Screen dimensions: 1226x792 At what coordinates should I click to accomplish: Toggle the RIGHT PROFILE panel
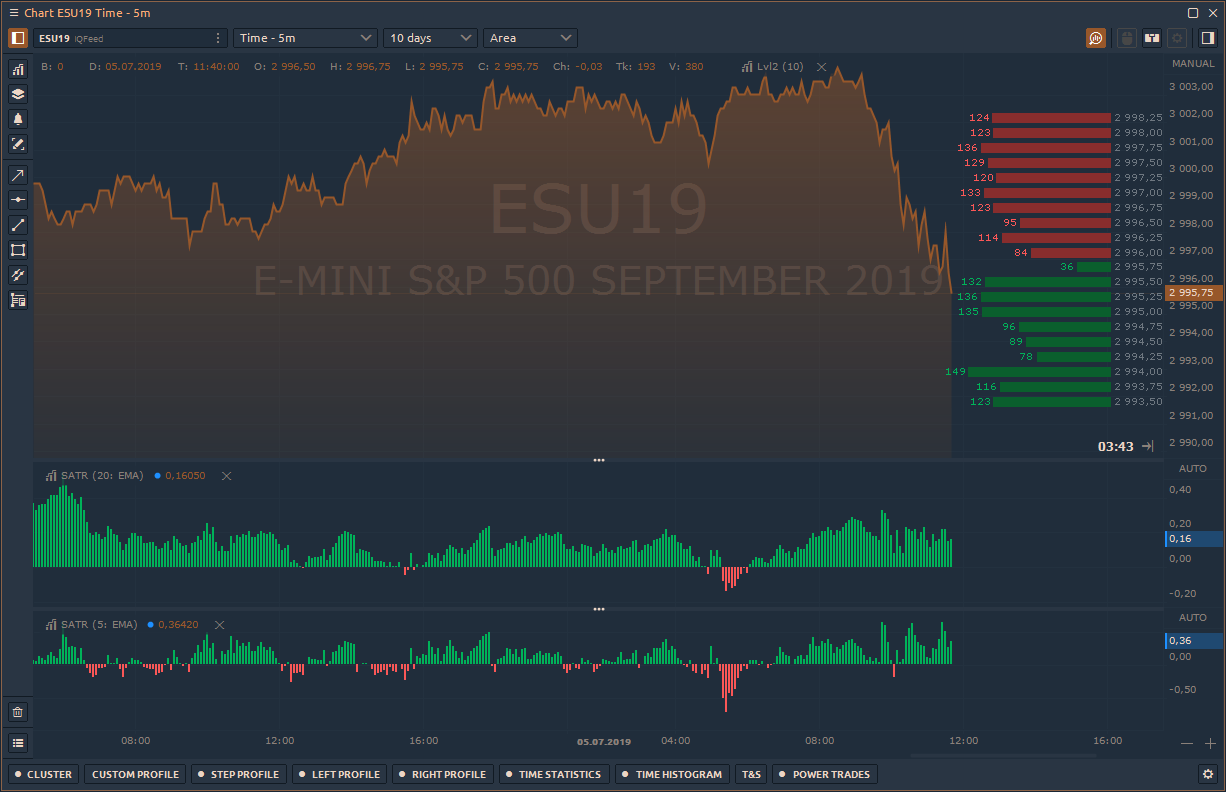point(443,774)
